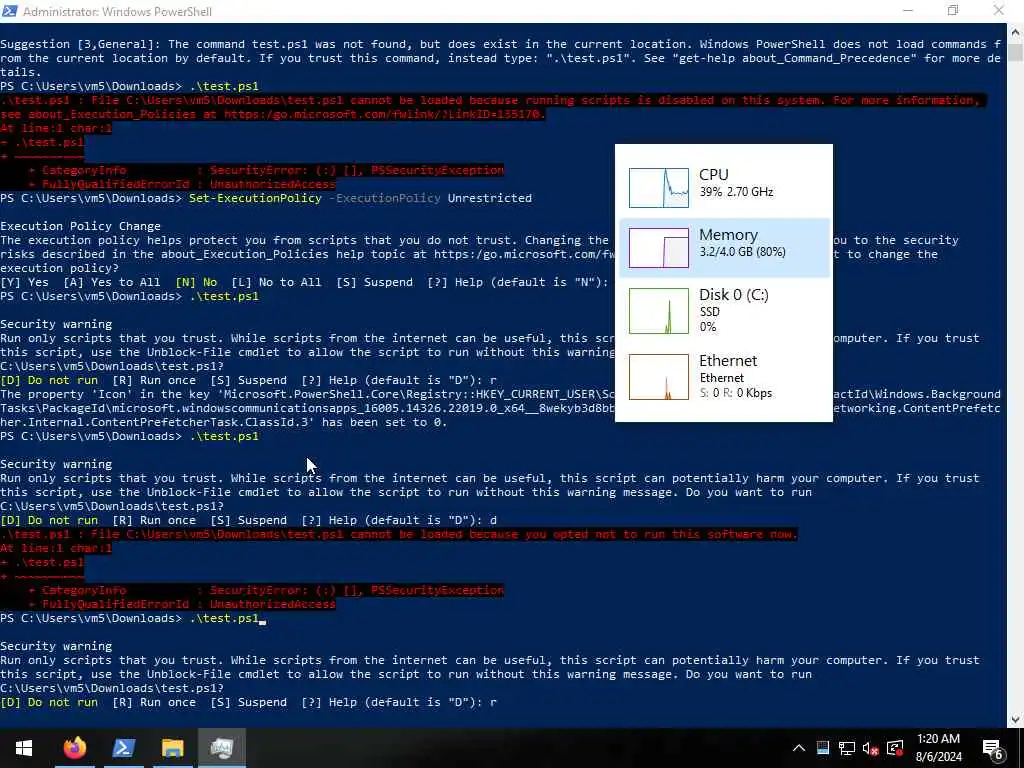Screen dimensions: 1024x768
Task: Select the Memory 3.2/4.0 GB row
Action: pyautogui.click(x=724, y=248)
